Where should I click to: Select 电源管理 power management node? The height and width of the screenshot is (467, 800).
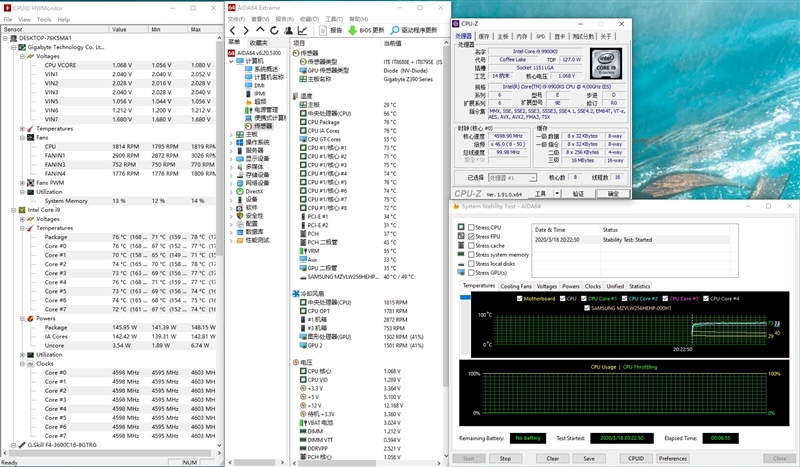tap(266, 110)
